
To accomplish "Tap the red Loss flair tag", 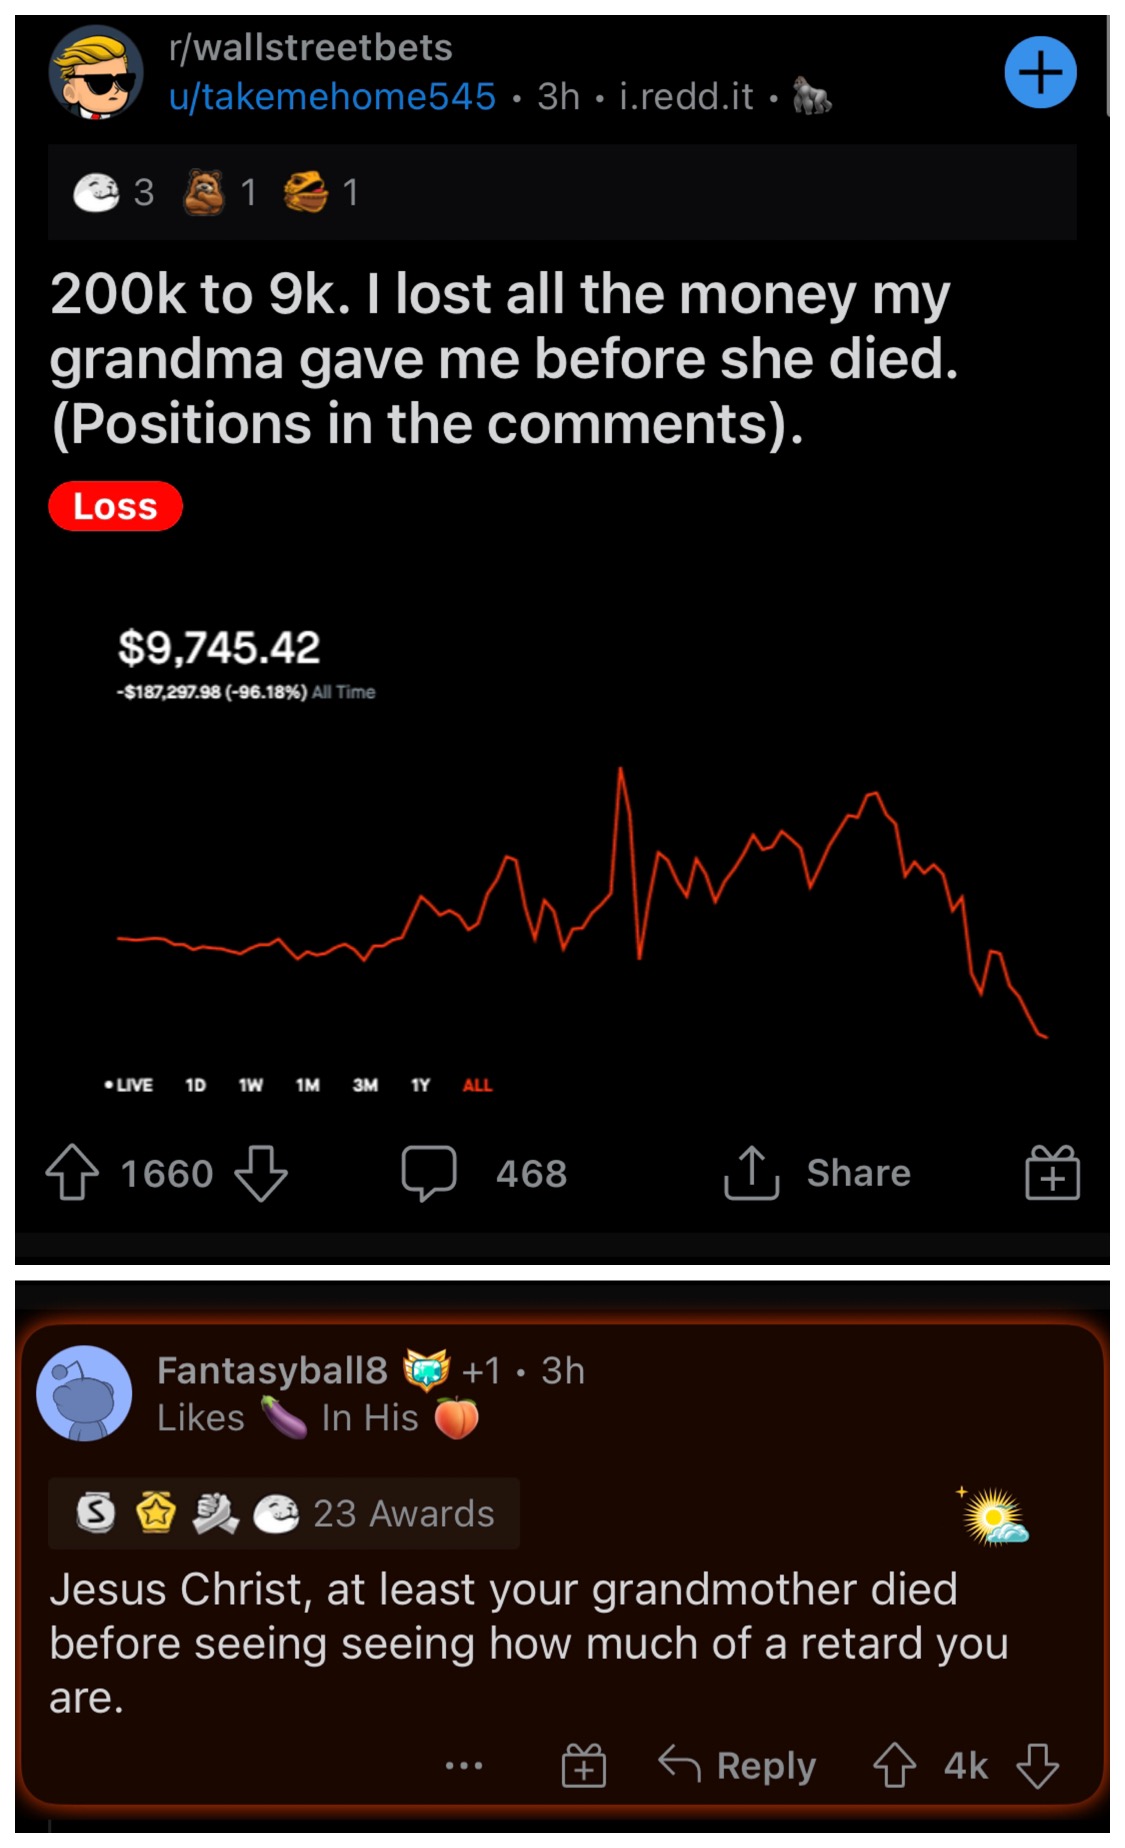I will click(x=115, y=506).
